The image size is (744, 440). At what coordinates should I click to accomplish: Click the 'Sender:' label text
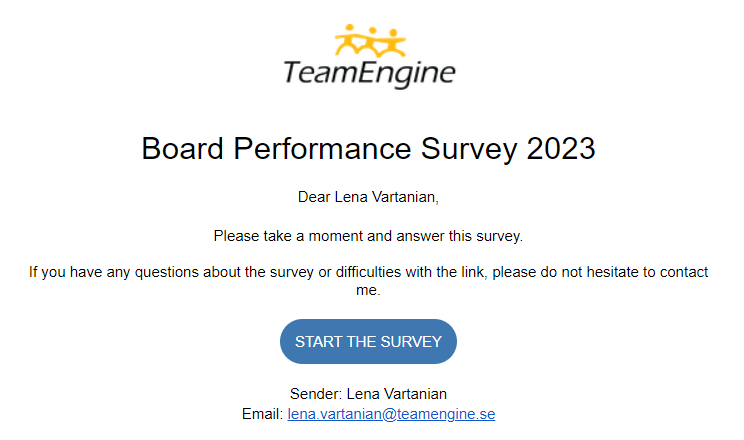tap(315, 394)
